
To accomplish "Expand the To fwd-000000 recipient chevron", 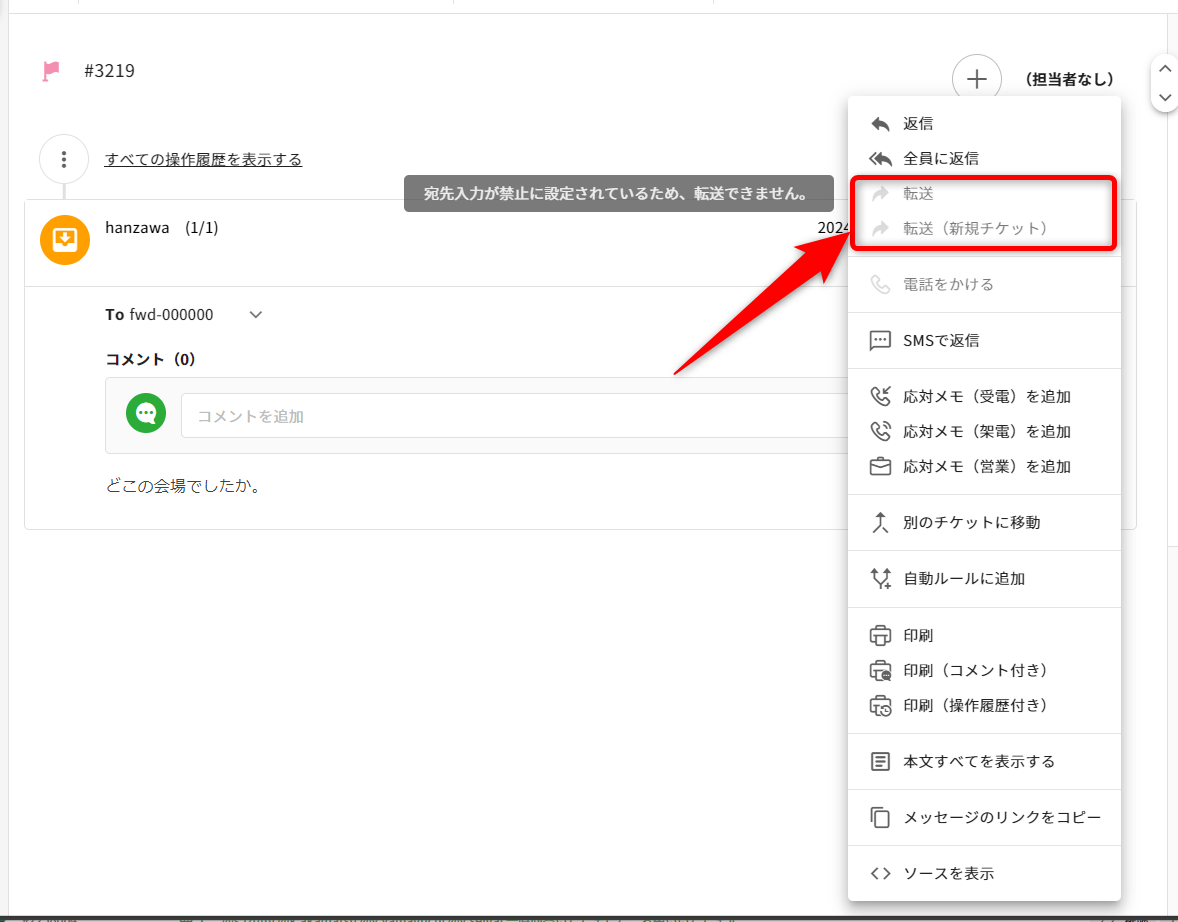I will (x=256, y=315).
